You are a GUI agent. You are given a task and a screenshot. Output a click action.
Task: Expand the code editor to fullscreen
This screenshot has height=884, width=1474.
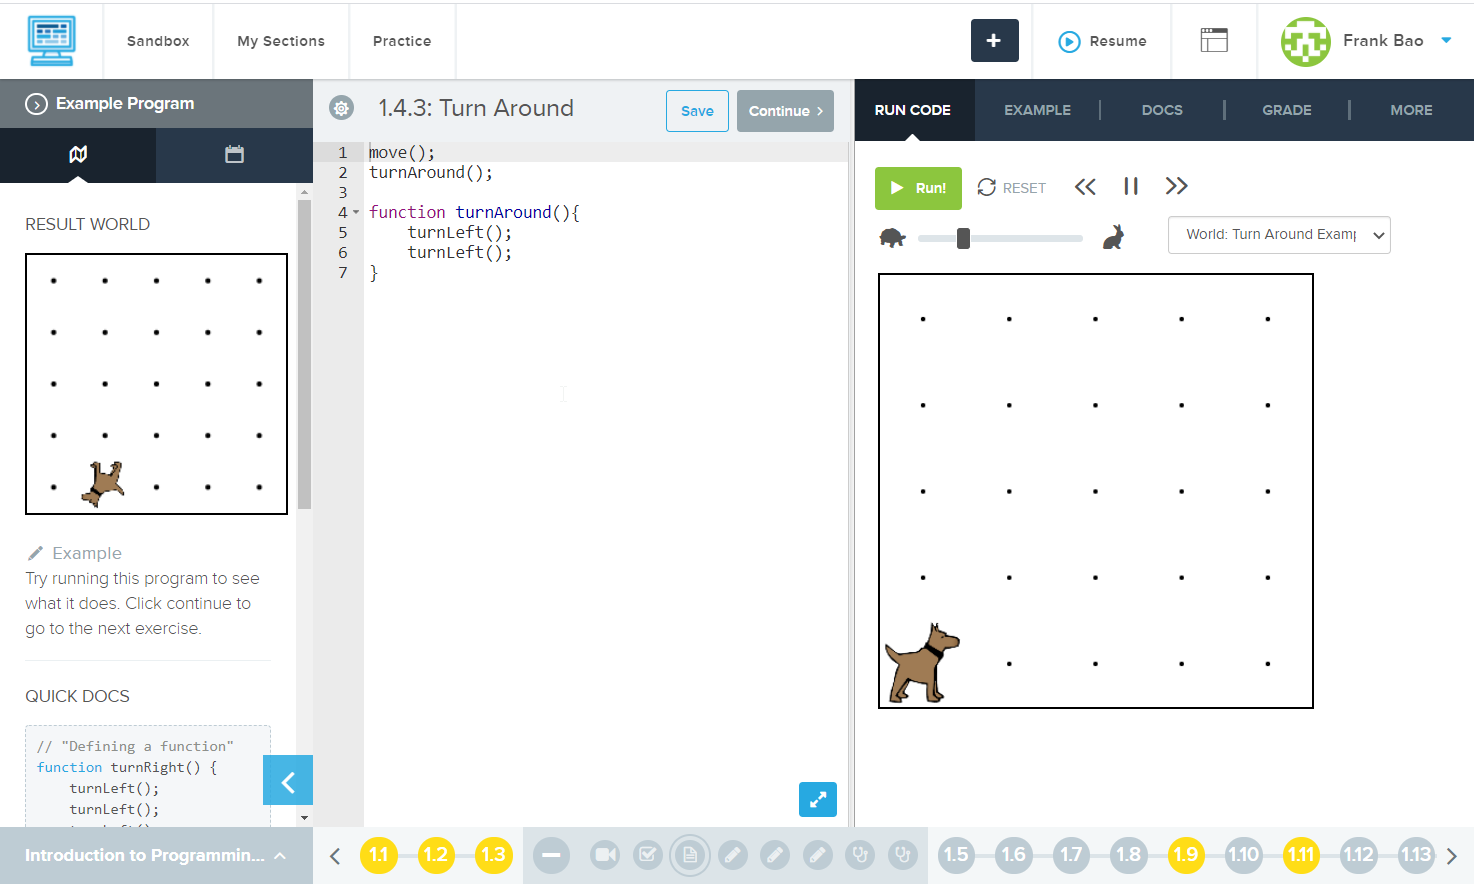point(817,799)
